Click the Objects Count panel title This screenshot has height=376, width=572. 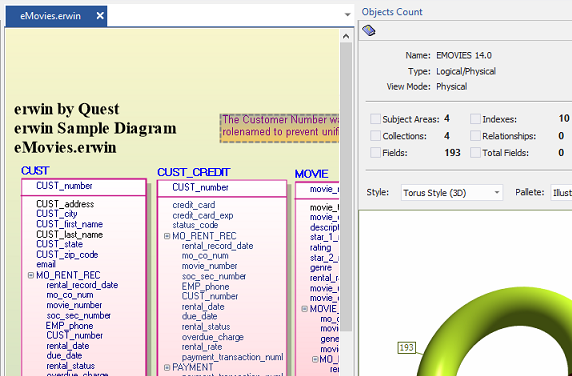point(392,12)
